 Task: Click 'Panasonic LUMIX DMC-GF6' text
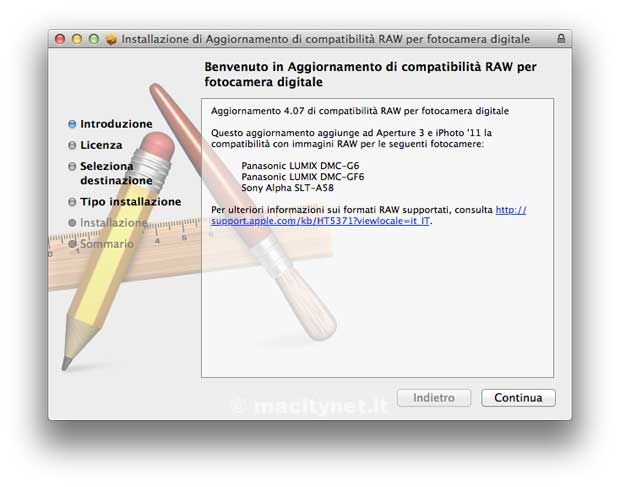coord(302,177)
